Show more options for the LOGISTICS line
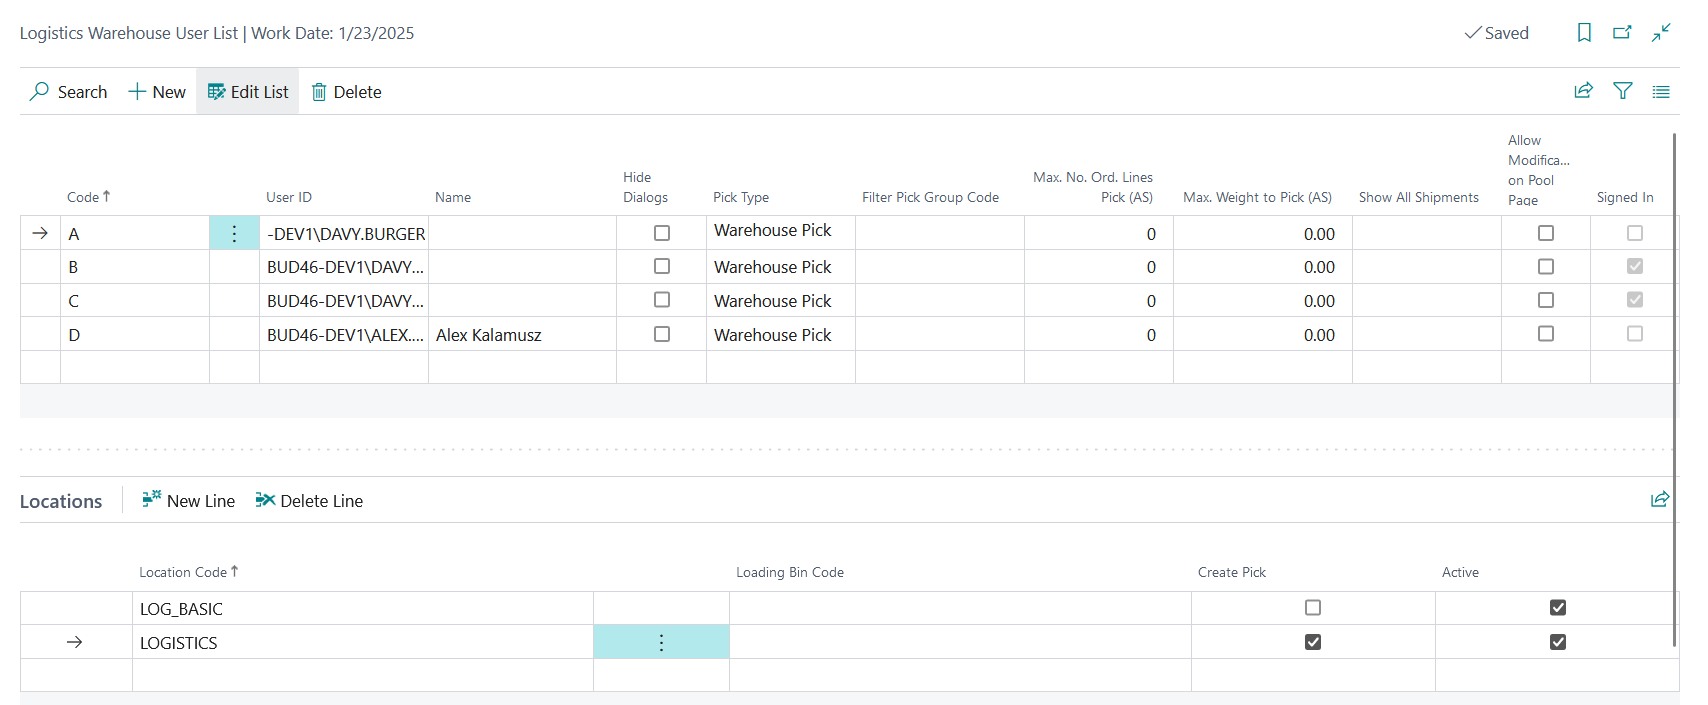Screen dimensions: 1708x705 click(661, 643)
